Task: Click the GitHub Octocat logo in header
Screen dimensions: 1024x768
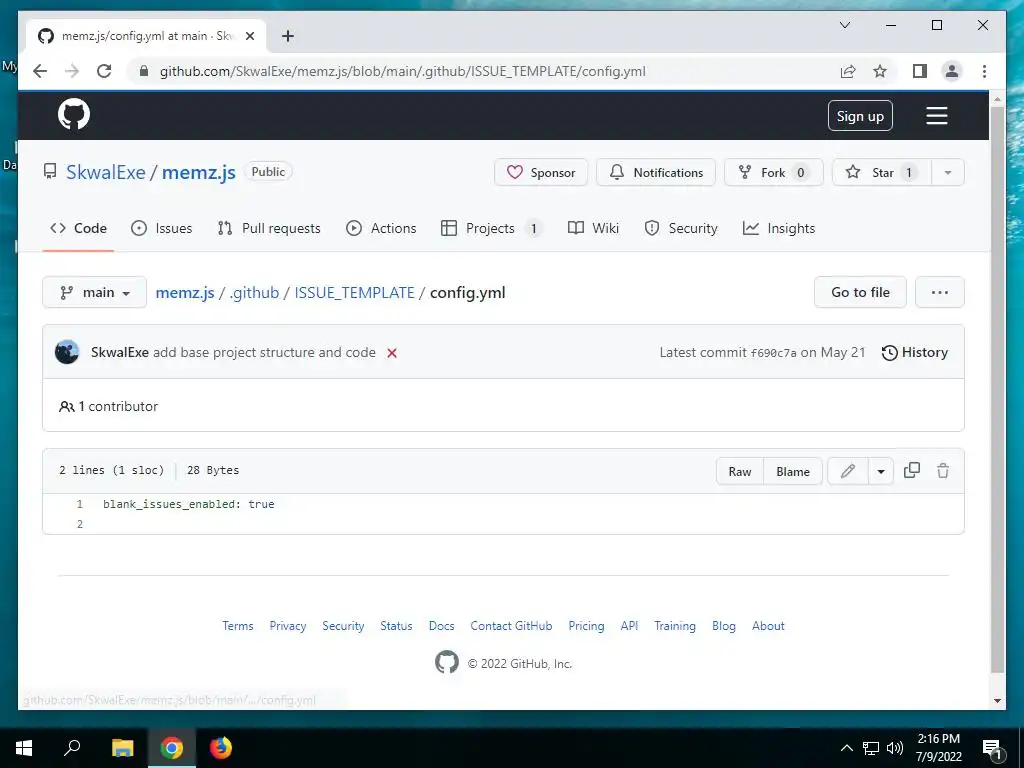Action: pos(74,115)
